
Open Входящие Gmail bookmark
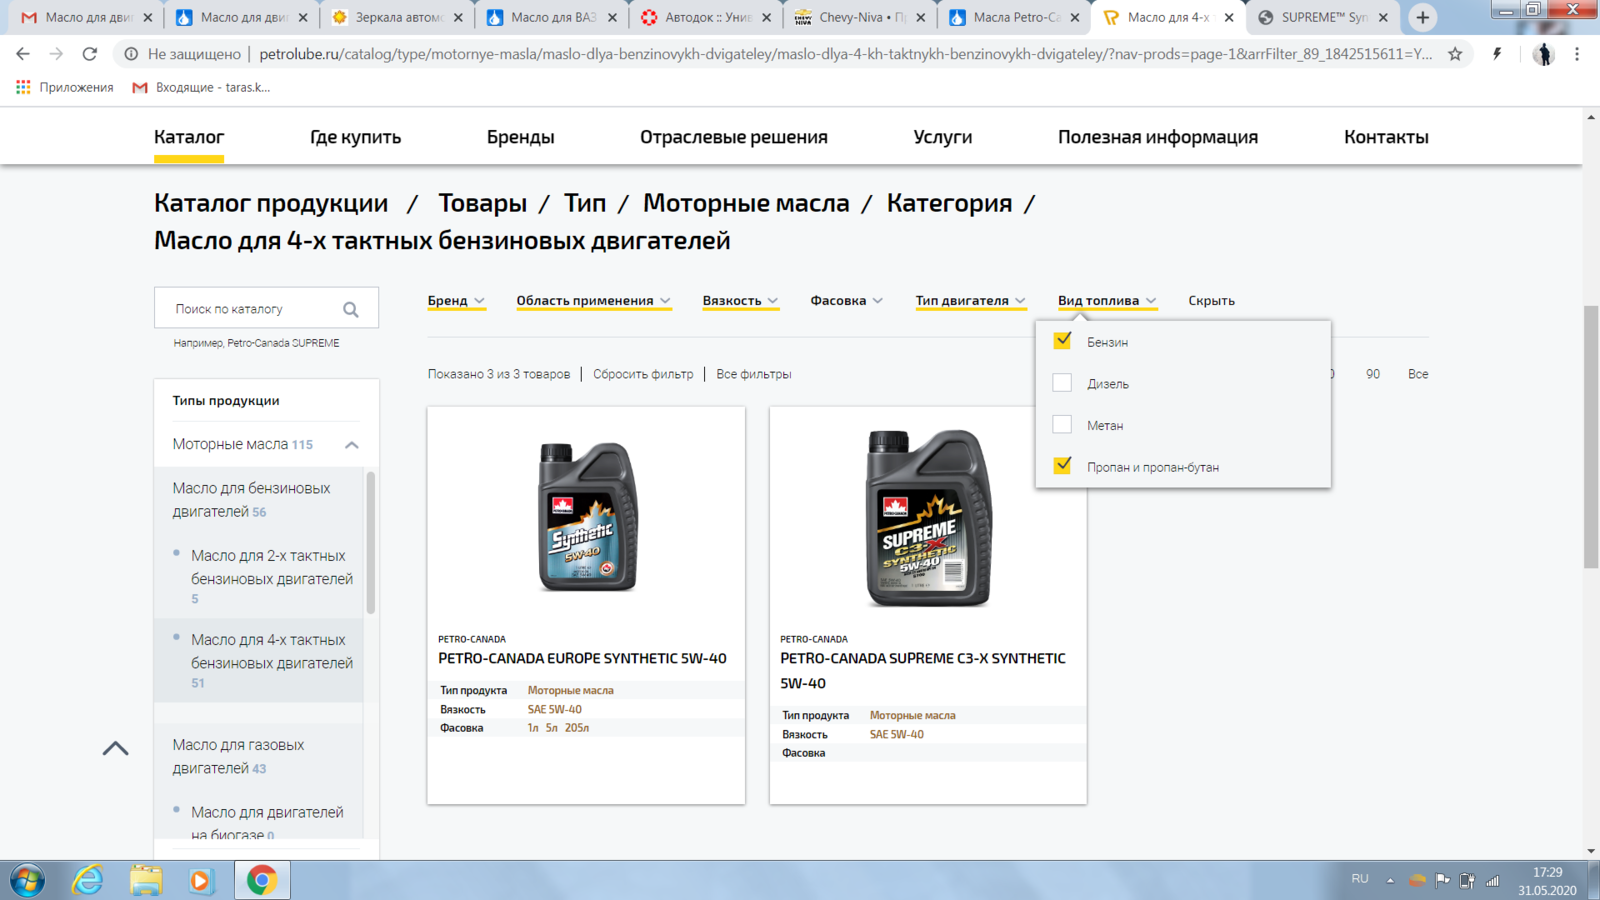pyautogui.click(x=201, y=87)
